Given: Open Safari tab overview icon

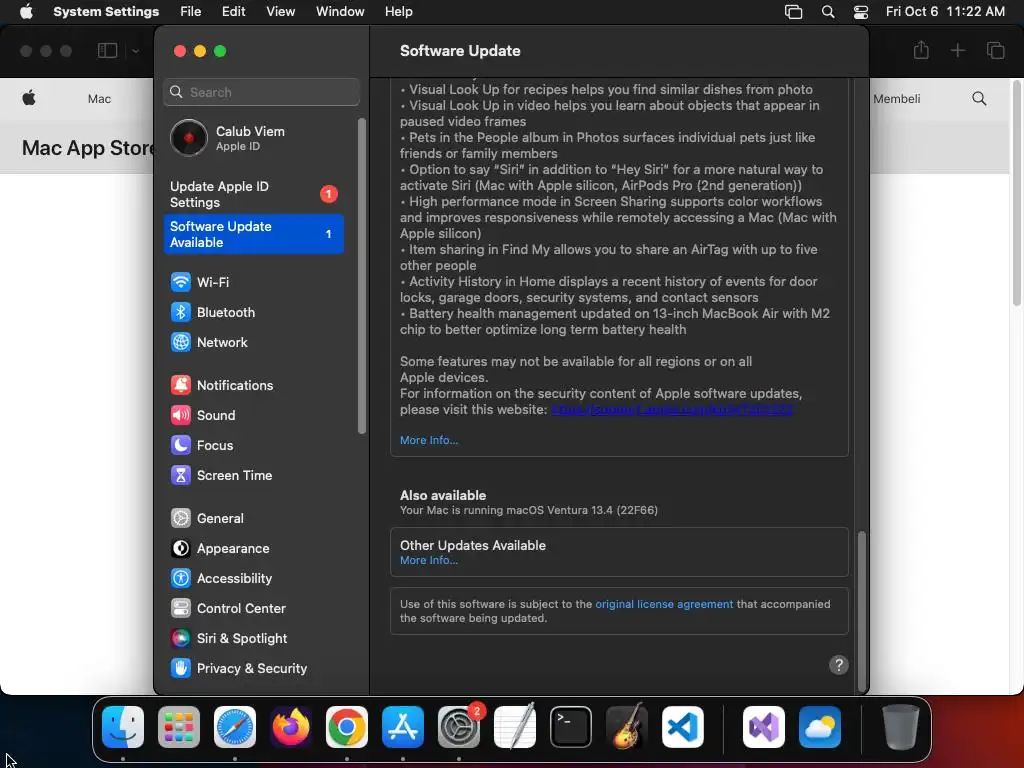Looking at the screenshot, I should (995, 50).
